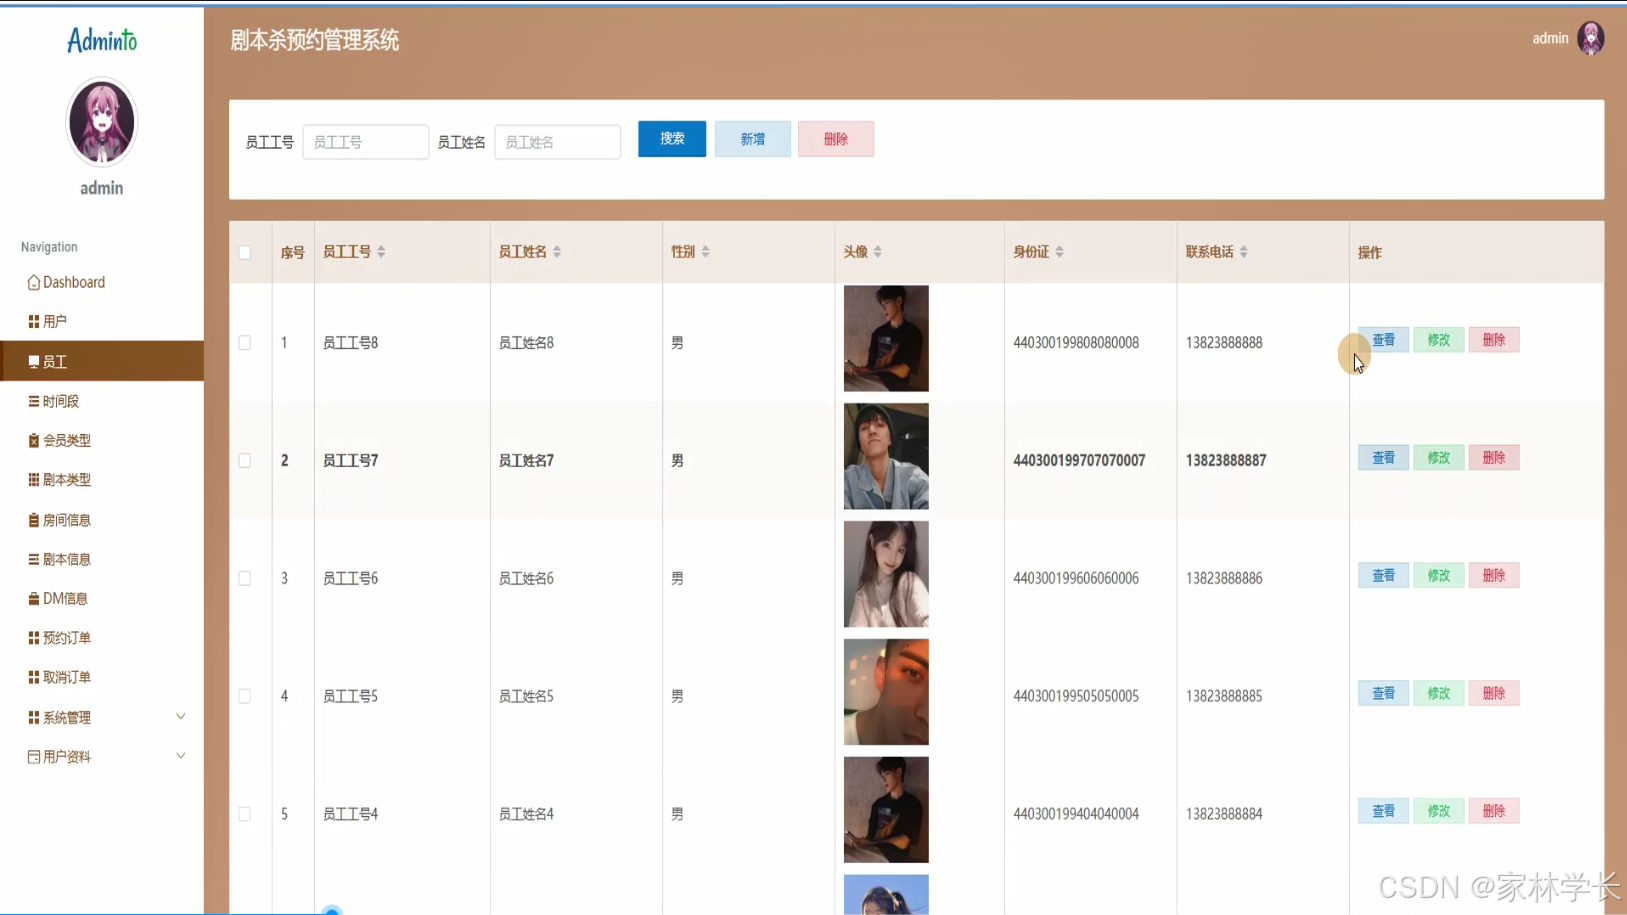Viewport: 1627px width, 915px height.
Task: Sort by 联系电话 column arrows
Action: point(1243,252)
